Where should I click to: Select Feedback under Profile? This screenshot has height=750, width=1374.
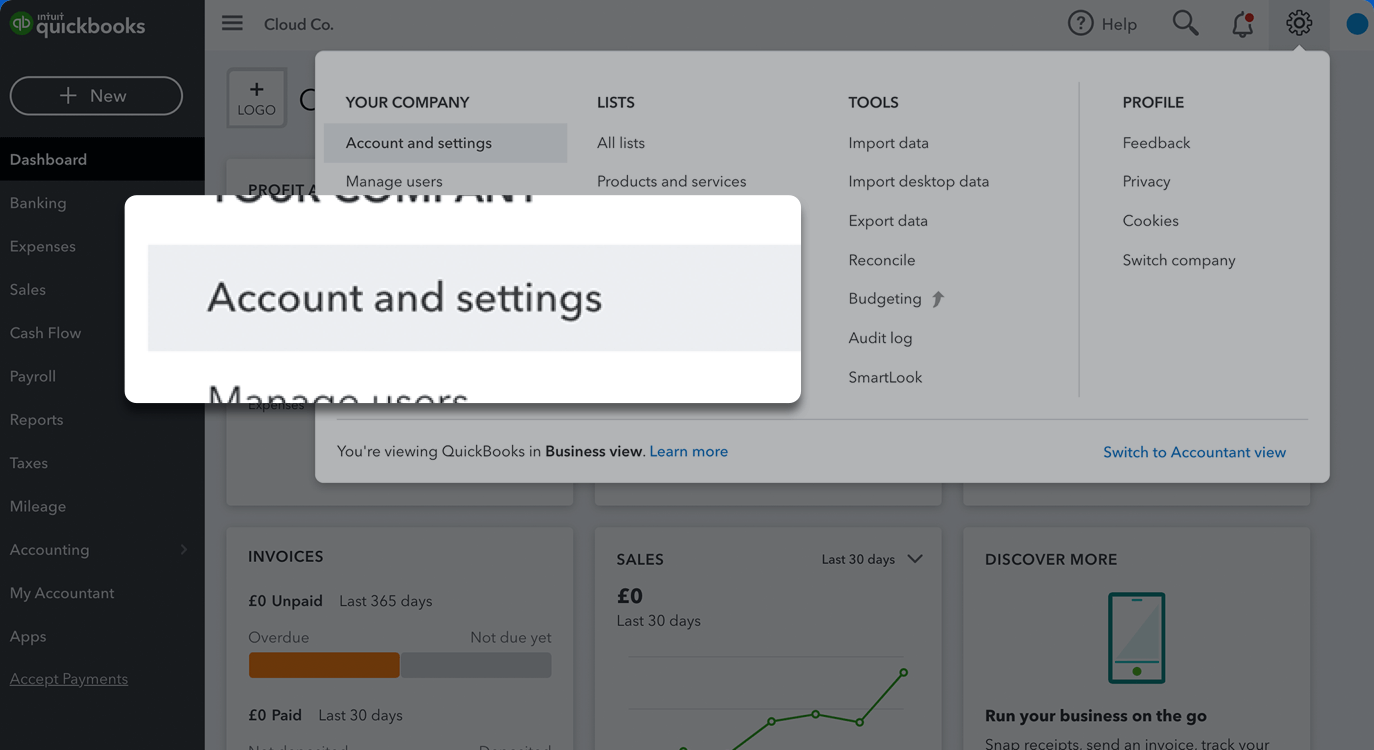(x=1156, y=143)
